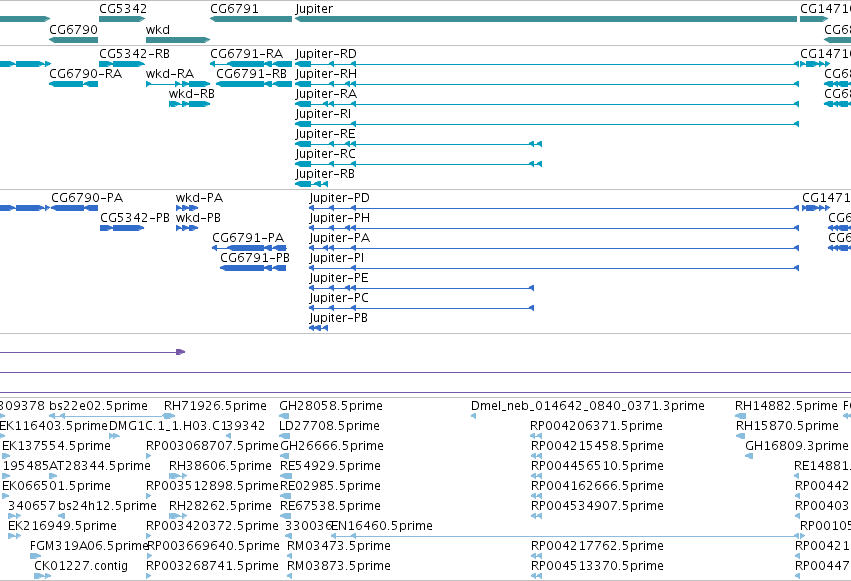Click the purple arrow feature end
The width and height of the screenshot is (851, 581).
tap(181, 352)
